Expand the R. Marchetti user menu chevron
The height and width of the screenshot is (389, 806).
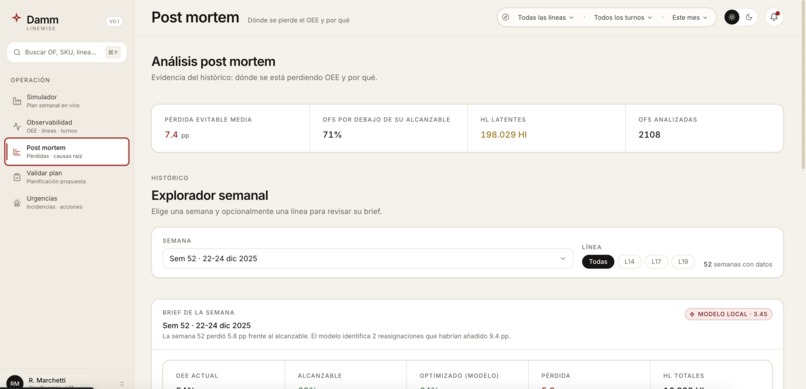(x=122, y=383)
